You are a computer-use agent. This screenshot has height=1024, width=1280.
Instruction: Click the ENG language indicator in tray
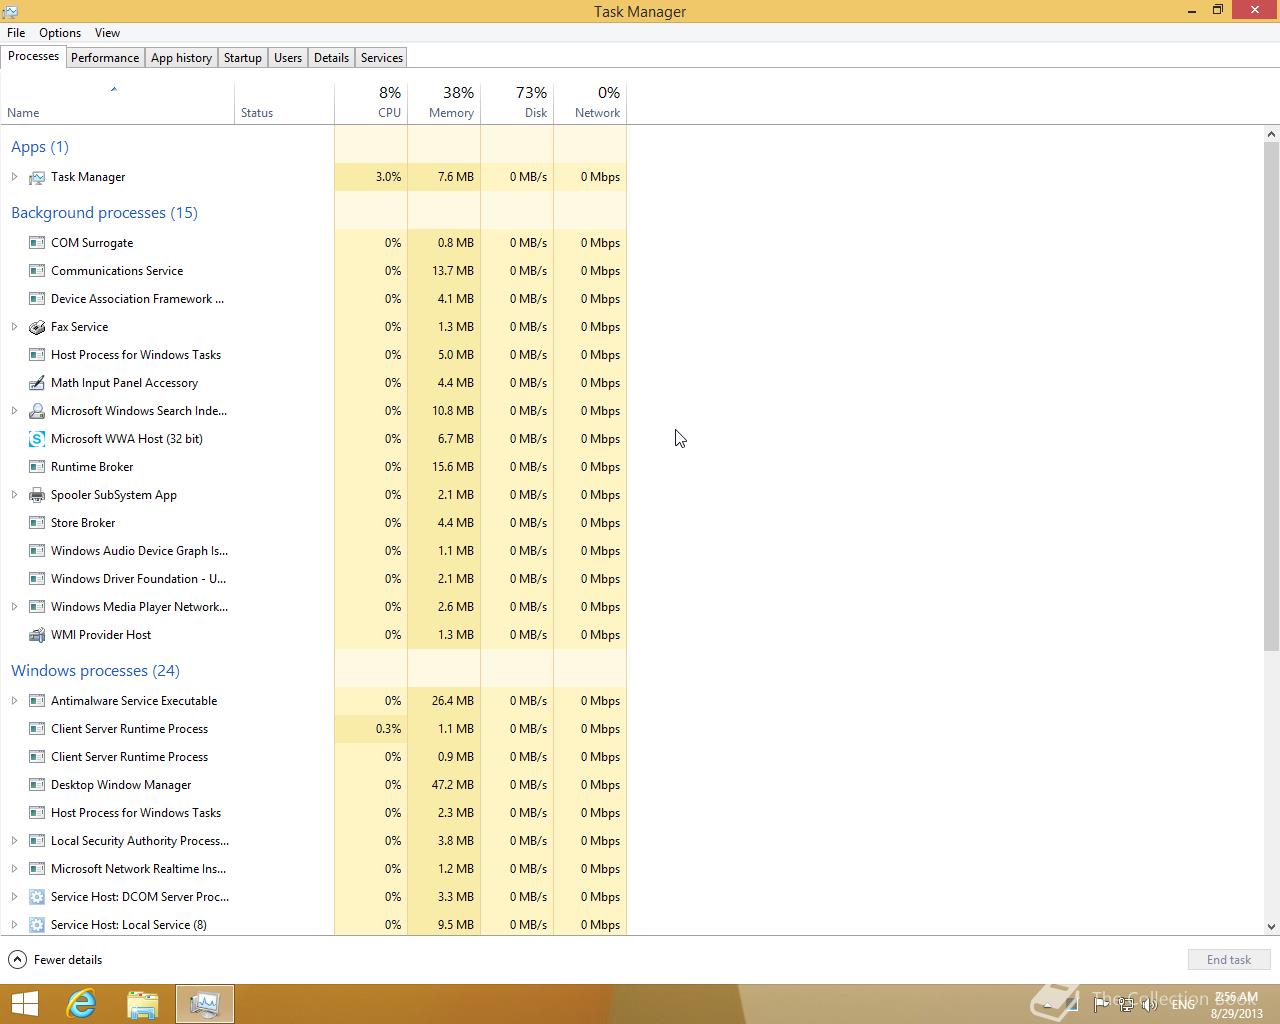tap(1183, 1005)
